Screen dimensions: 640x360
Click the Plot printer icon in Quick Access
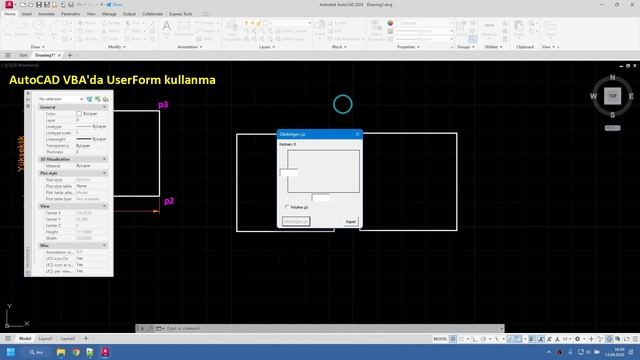[71, 4]
